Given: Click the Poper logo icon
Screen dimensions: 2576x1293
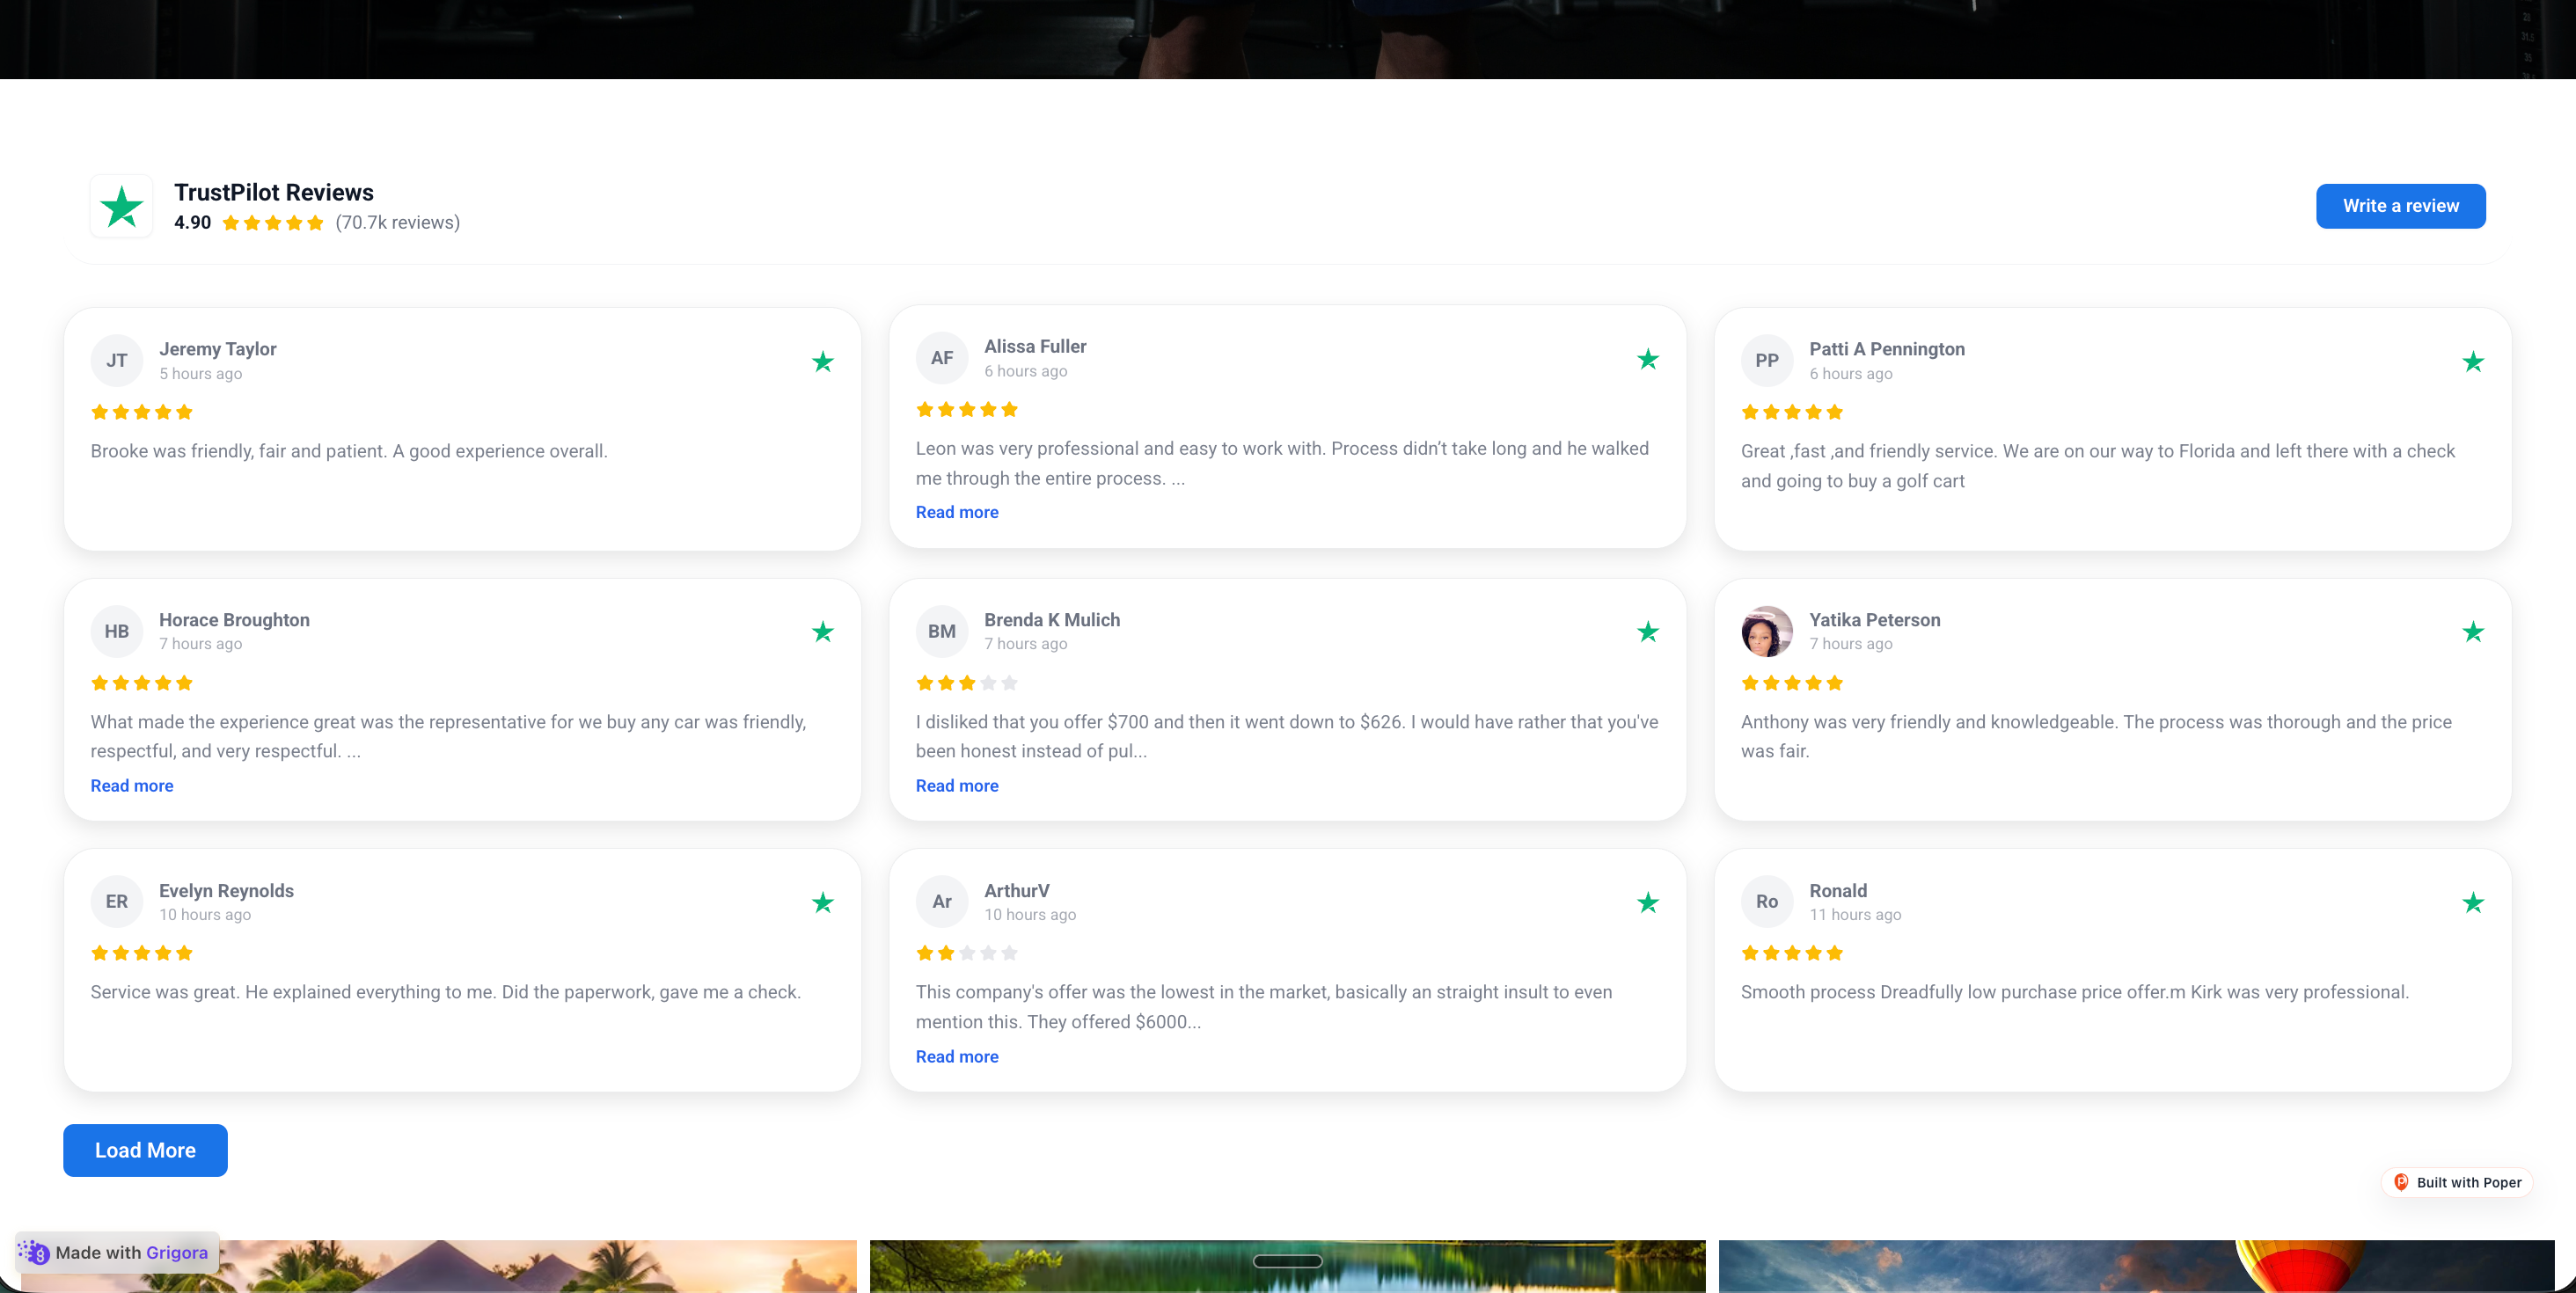Looking at the screenshot, I should pos(2401,1182).
